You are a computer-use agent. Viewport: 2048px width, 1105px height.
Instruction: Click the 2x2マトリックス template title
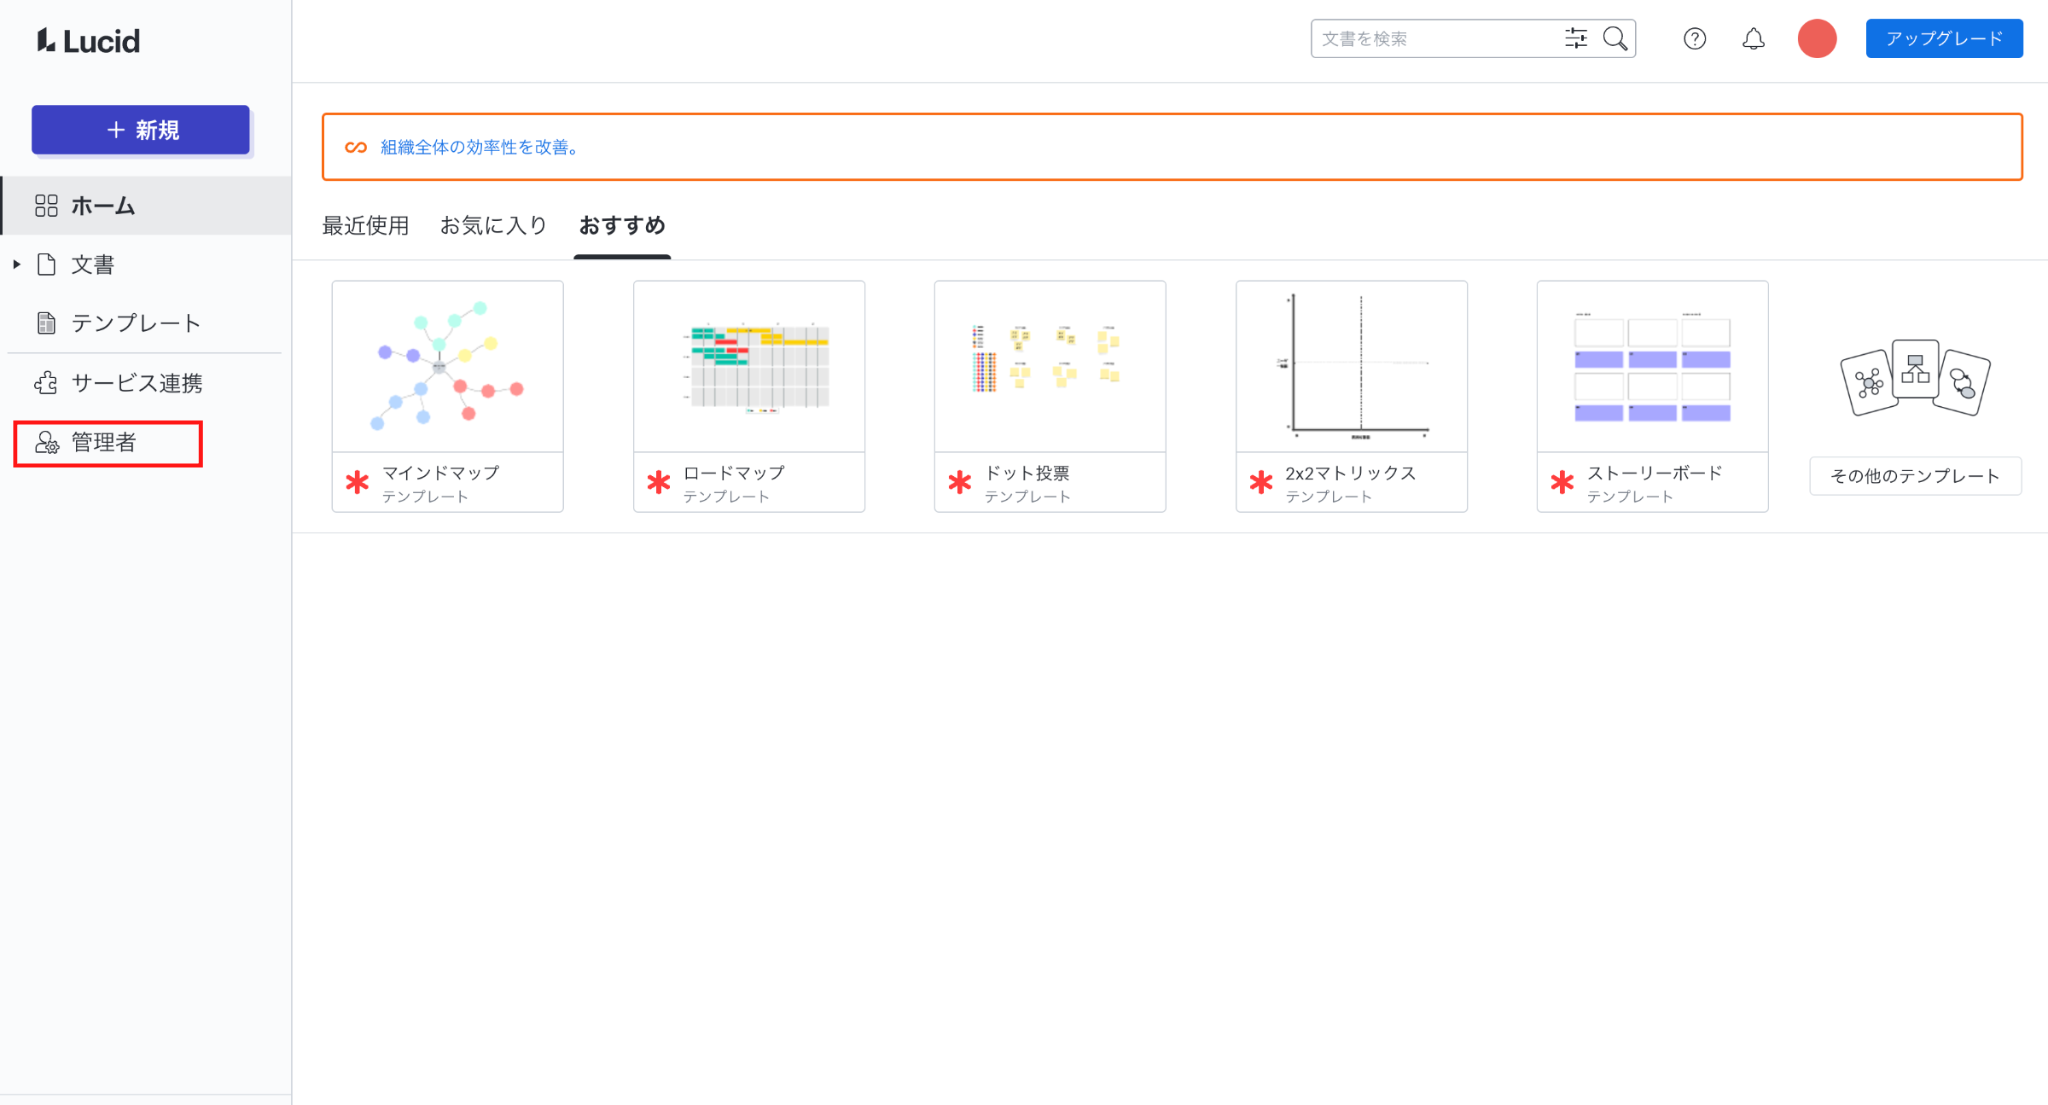(x=1350, y=473)
